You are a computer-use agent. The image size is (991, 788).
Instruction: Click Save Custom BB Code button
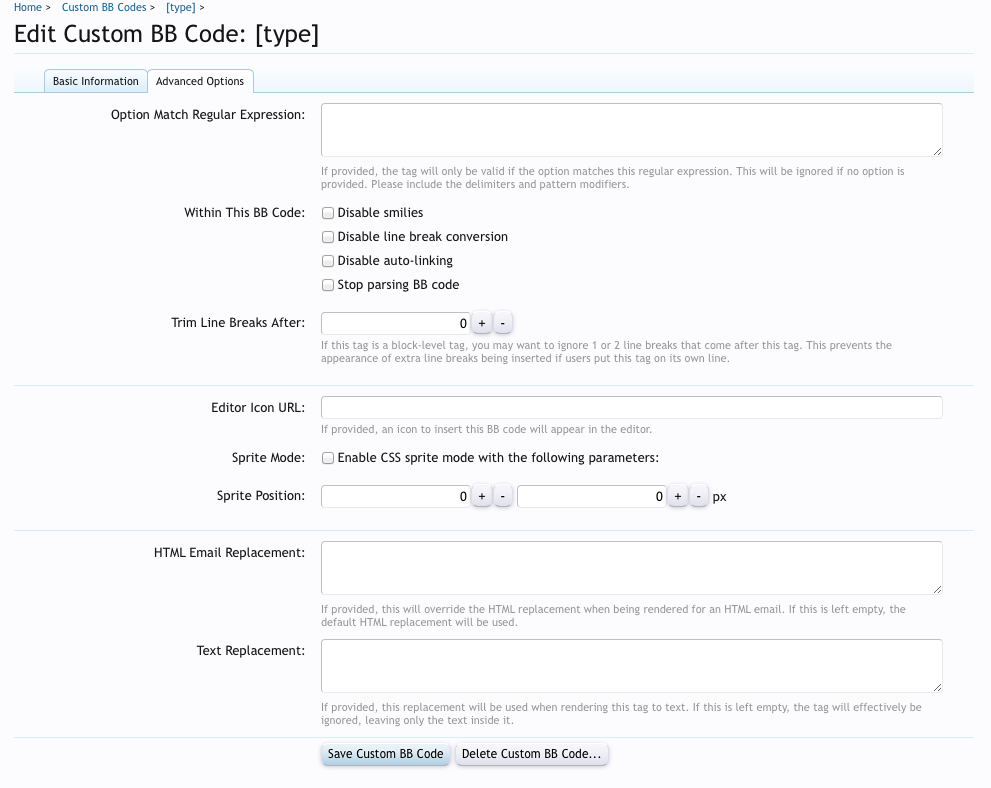[385, 754]
